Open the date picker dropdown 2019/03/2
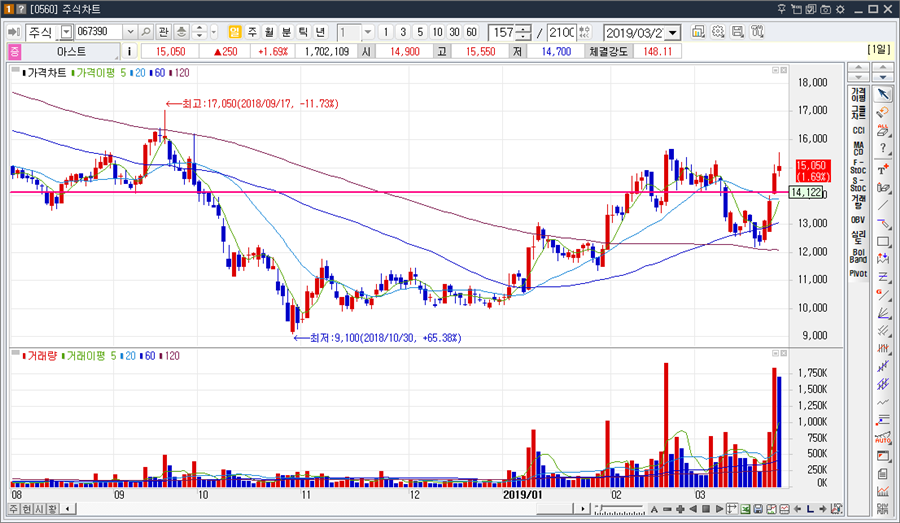This screenshot has width=900, height=523. [674, 33]
